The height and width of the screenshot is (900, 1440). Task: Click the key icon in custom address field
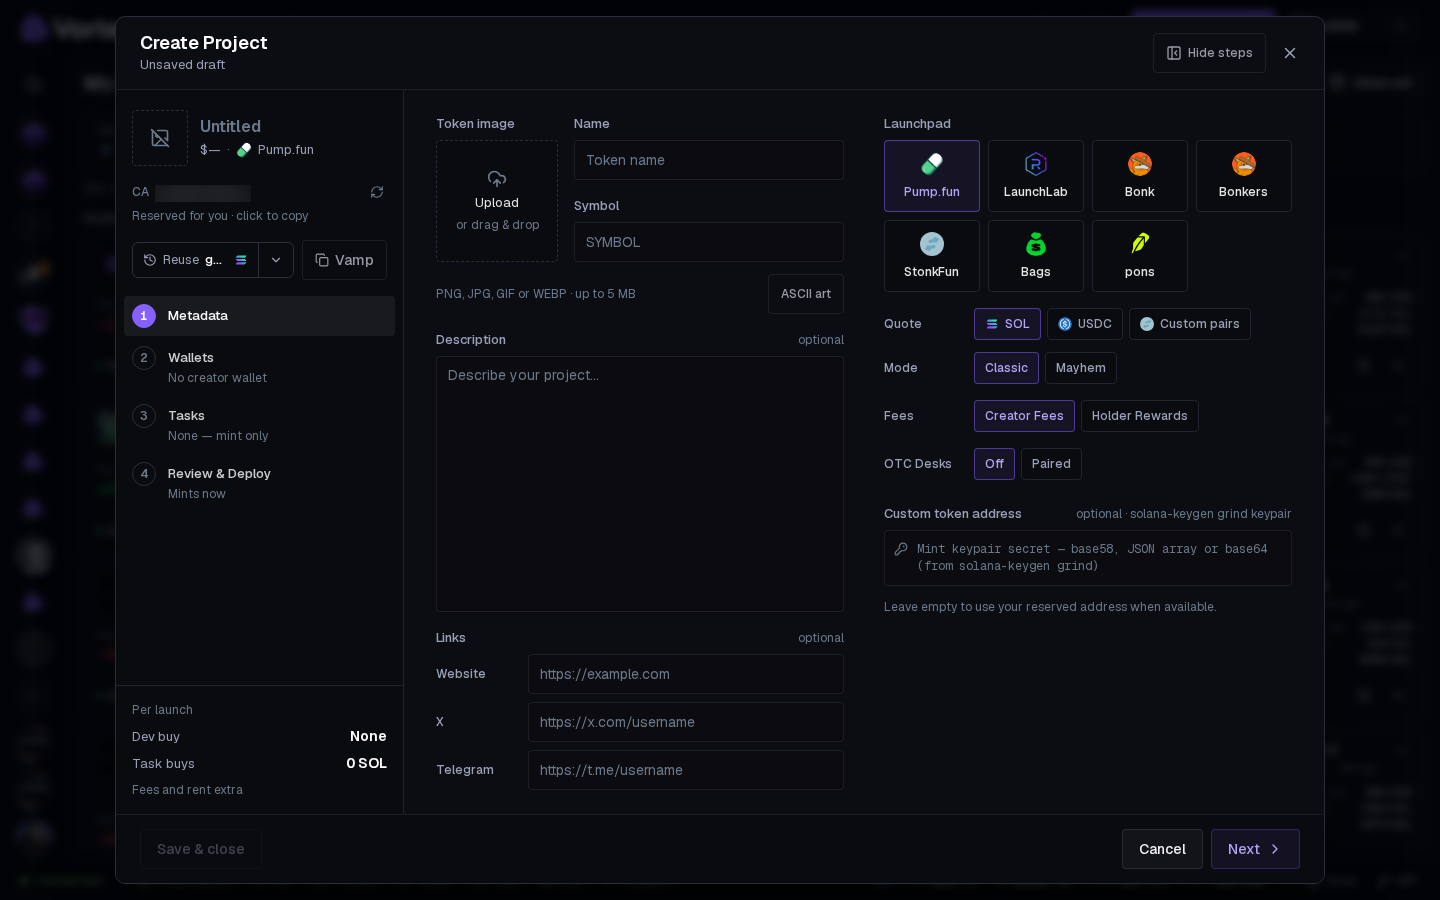[901, 549]
